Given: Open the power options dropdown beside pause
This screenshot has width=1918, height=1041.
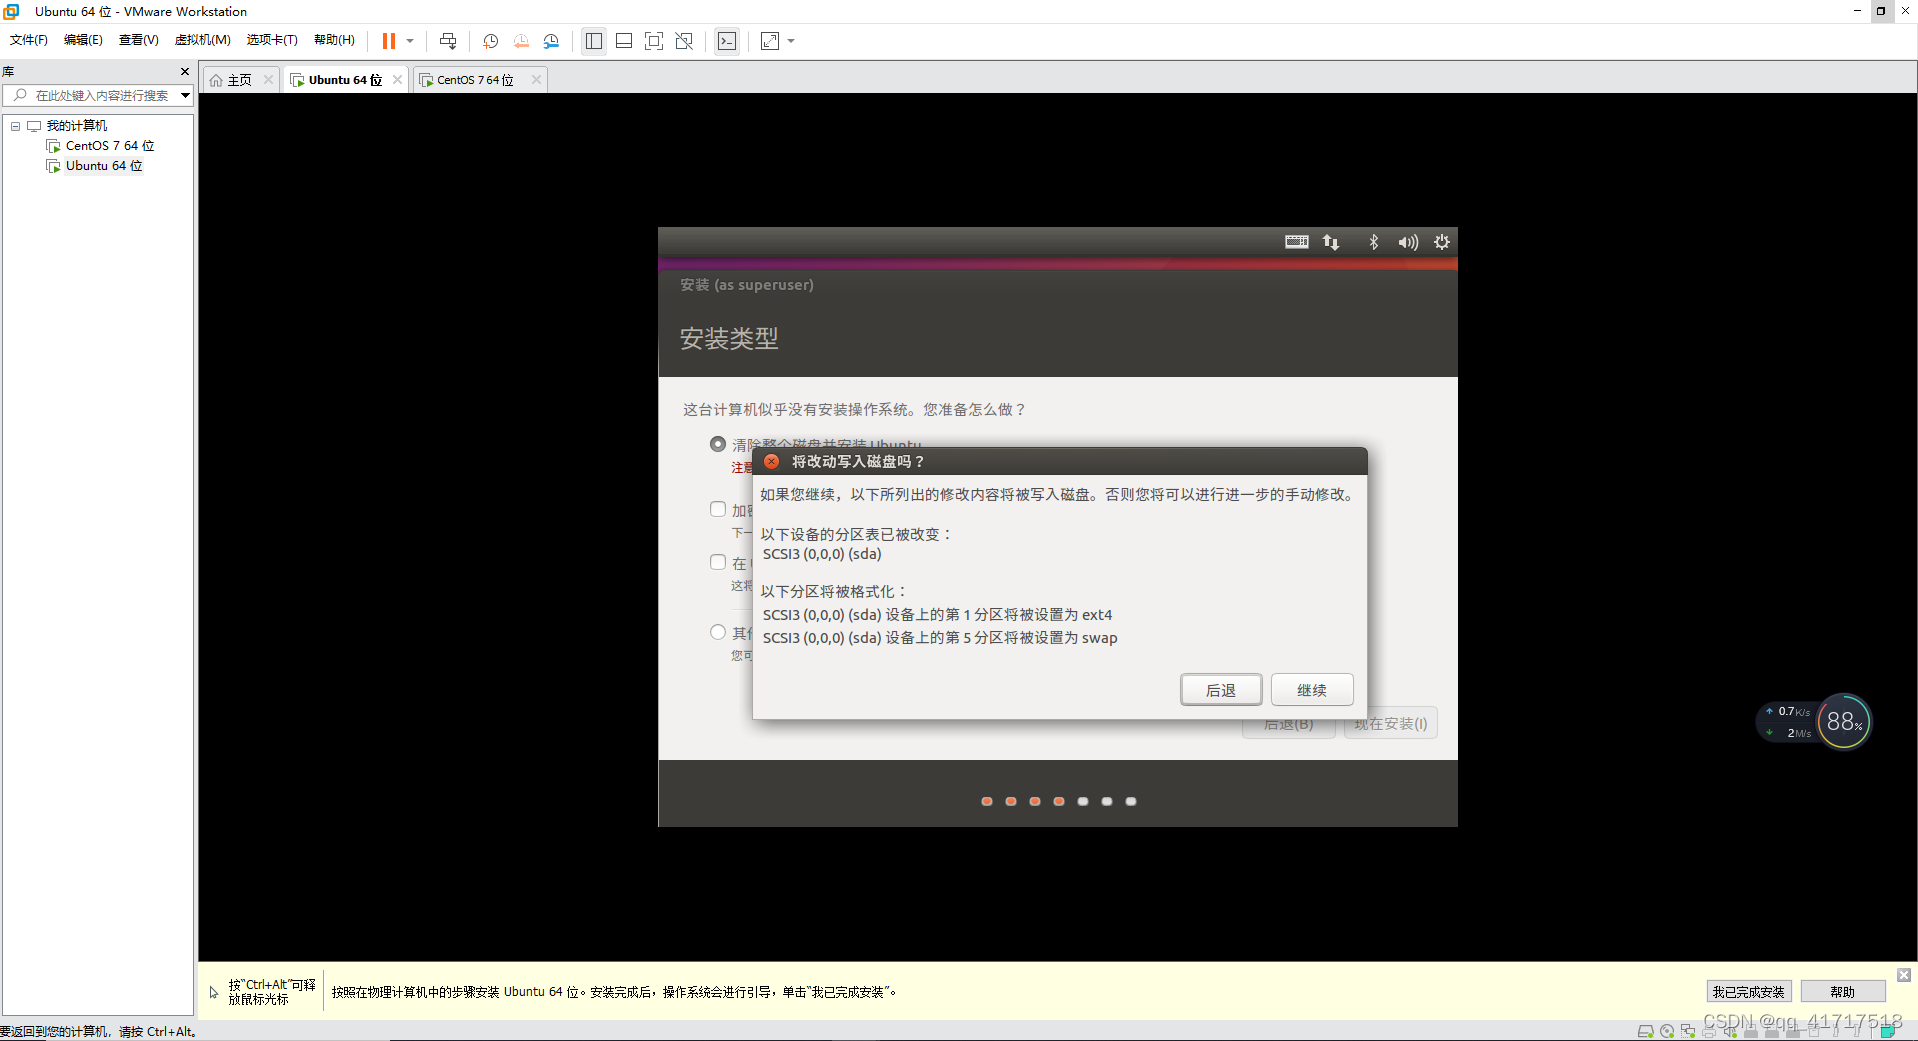Looking at the screenshot, I should pyautogui.click(x=410, y=41).
